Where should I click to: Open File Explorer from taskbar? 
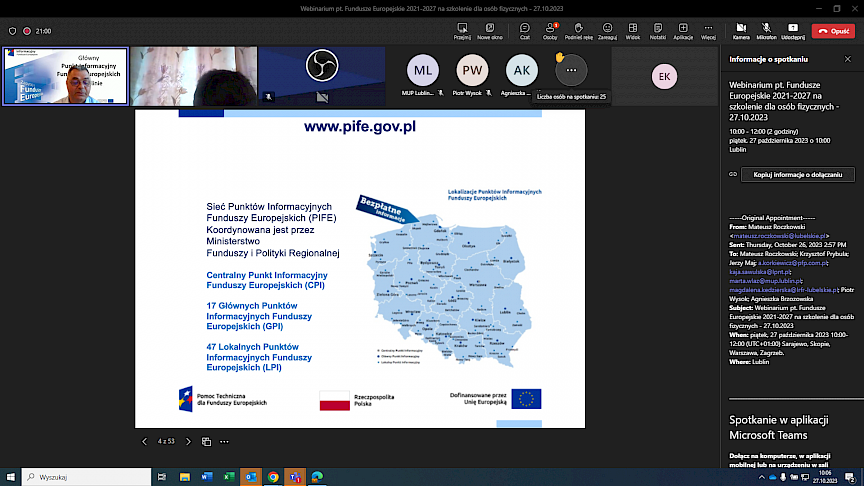click(x=185, y=477)
